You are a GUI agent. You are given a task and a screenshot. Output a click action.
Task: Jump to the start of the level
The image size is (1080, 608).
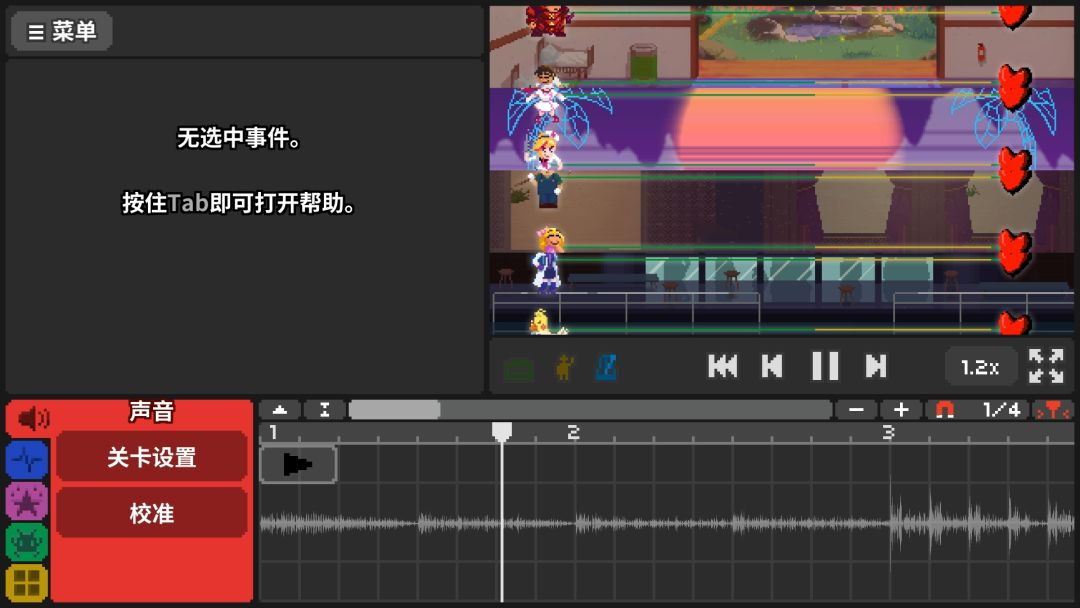coord(722,367)
